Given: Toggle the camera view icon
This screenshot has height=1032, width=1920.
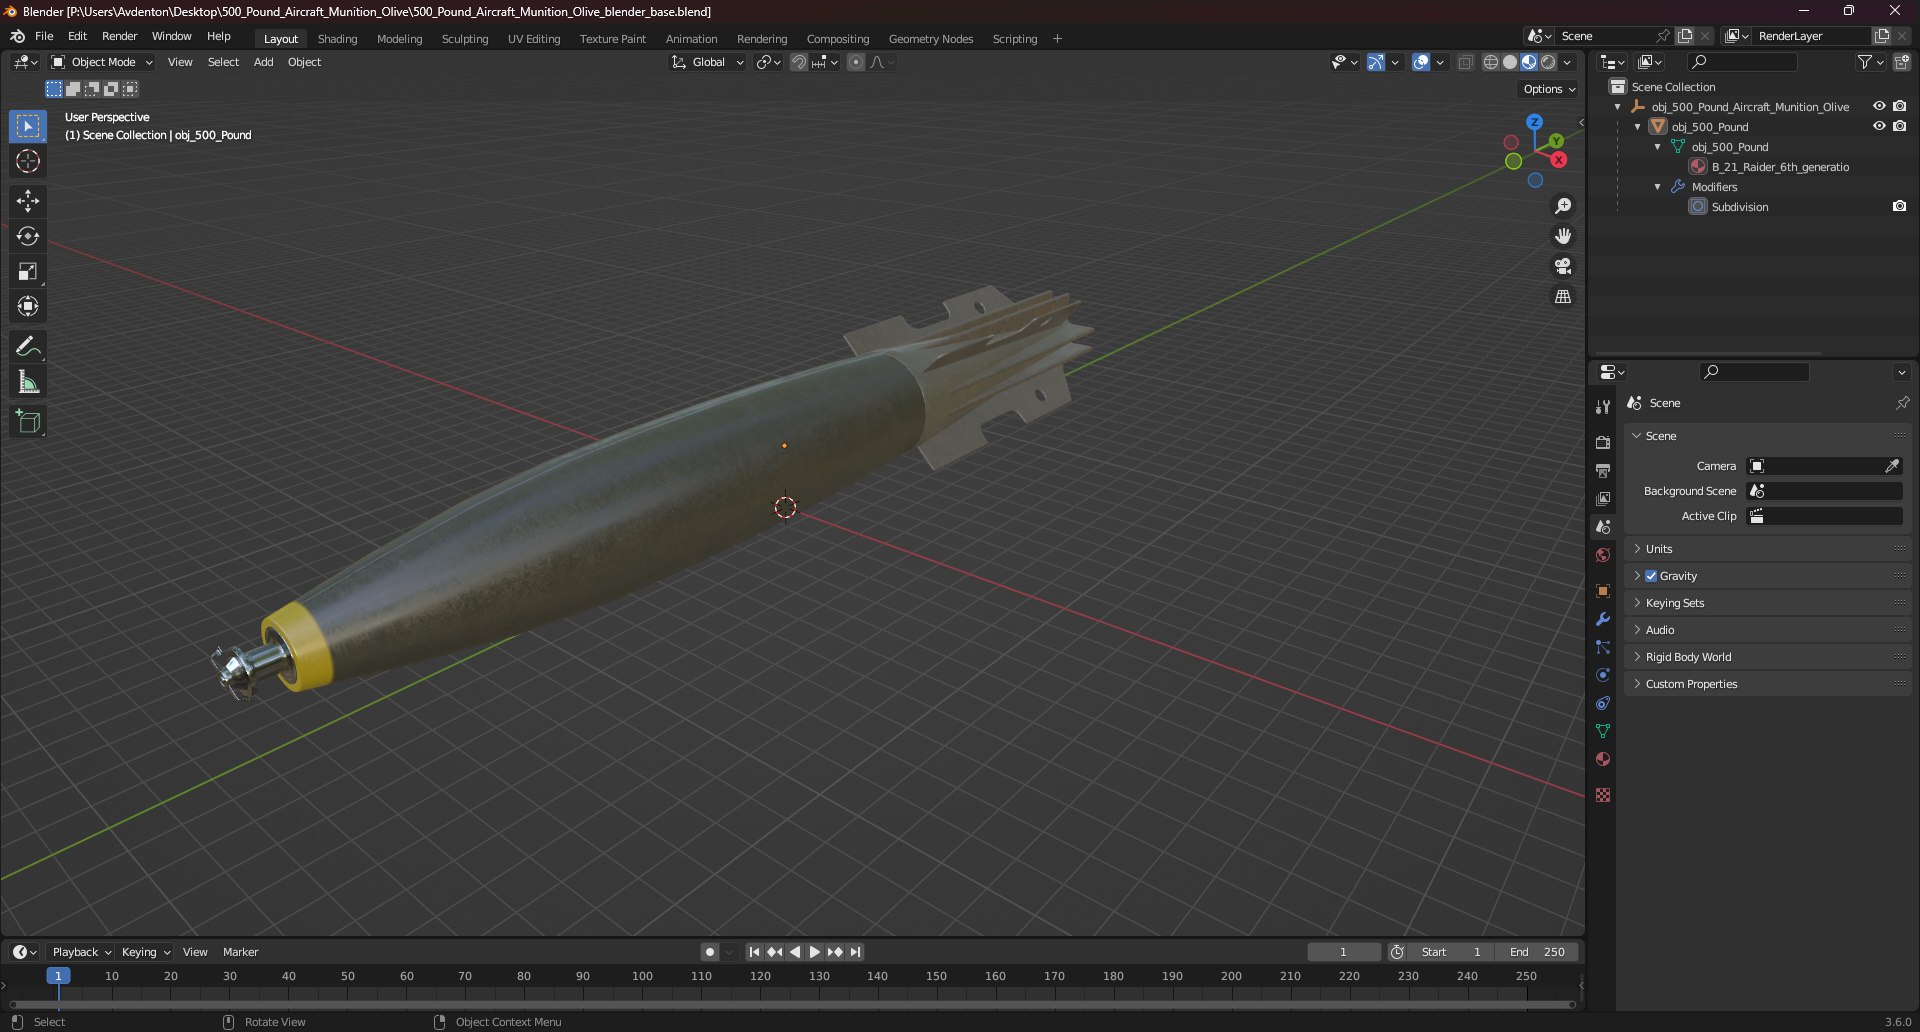Looking at the screenshot, I should tap(1563, 266).
